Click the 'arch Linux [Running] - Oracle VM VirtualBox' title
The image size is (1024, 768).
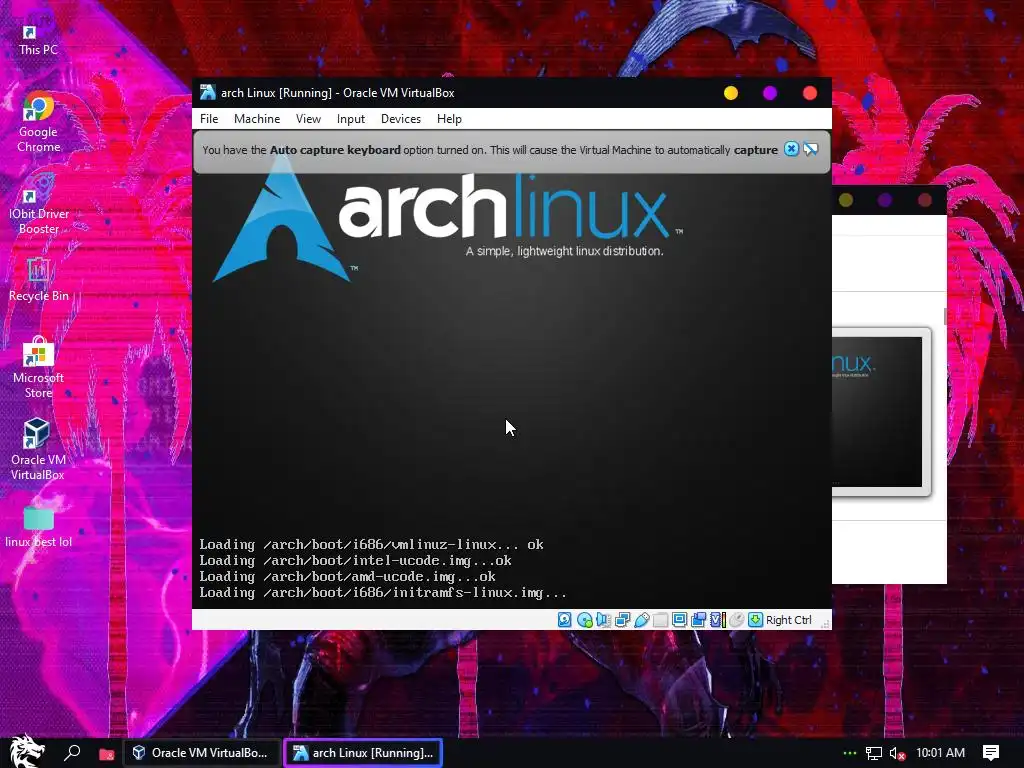(x=337, y=93)
